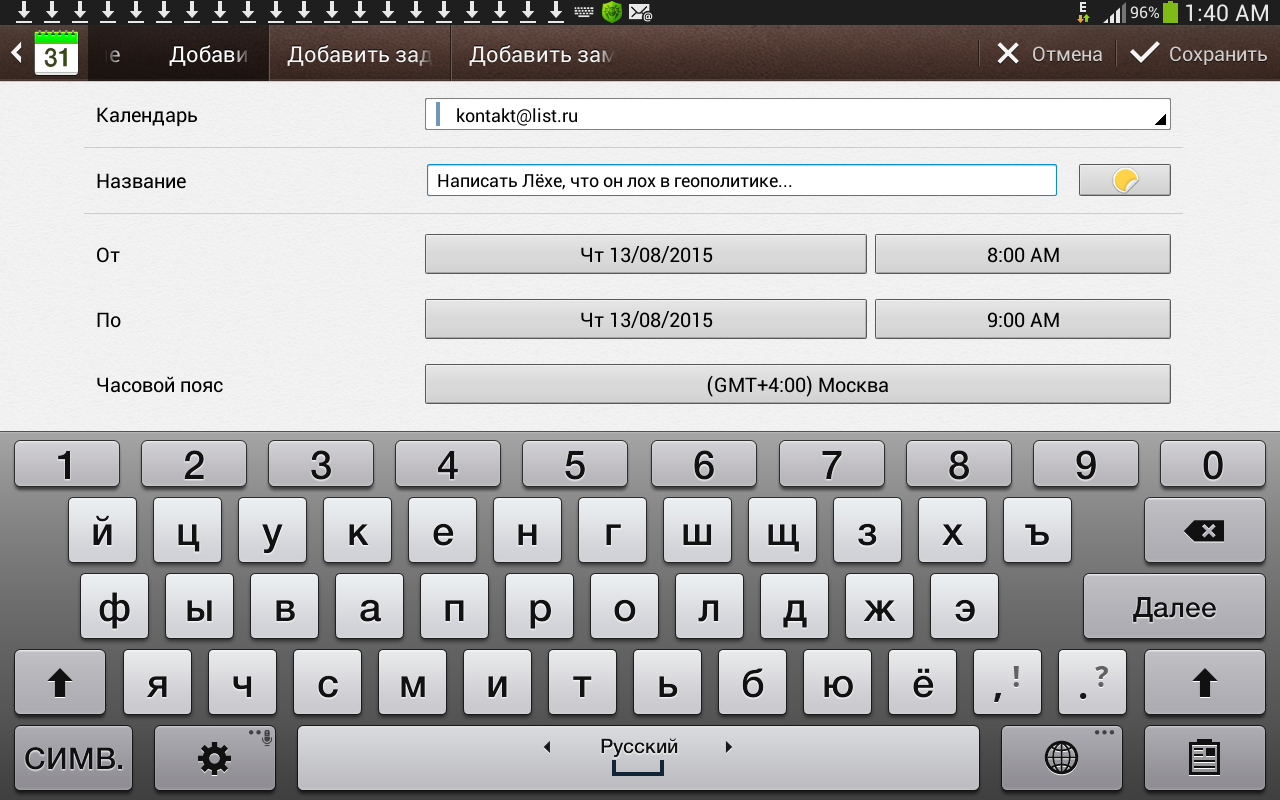This screenshot has width=1280, height=800.
Task: Tap the ъ letter key
Action: [1037, 531]
